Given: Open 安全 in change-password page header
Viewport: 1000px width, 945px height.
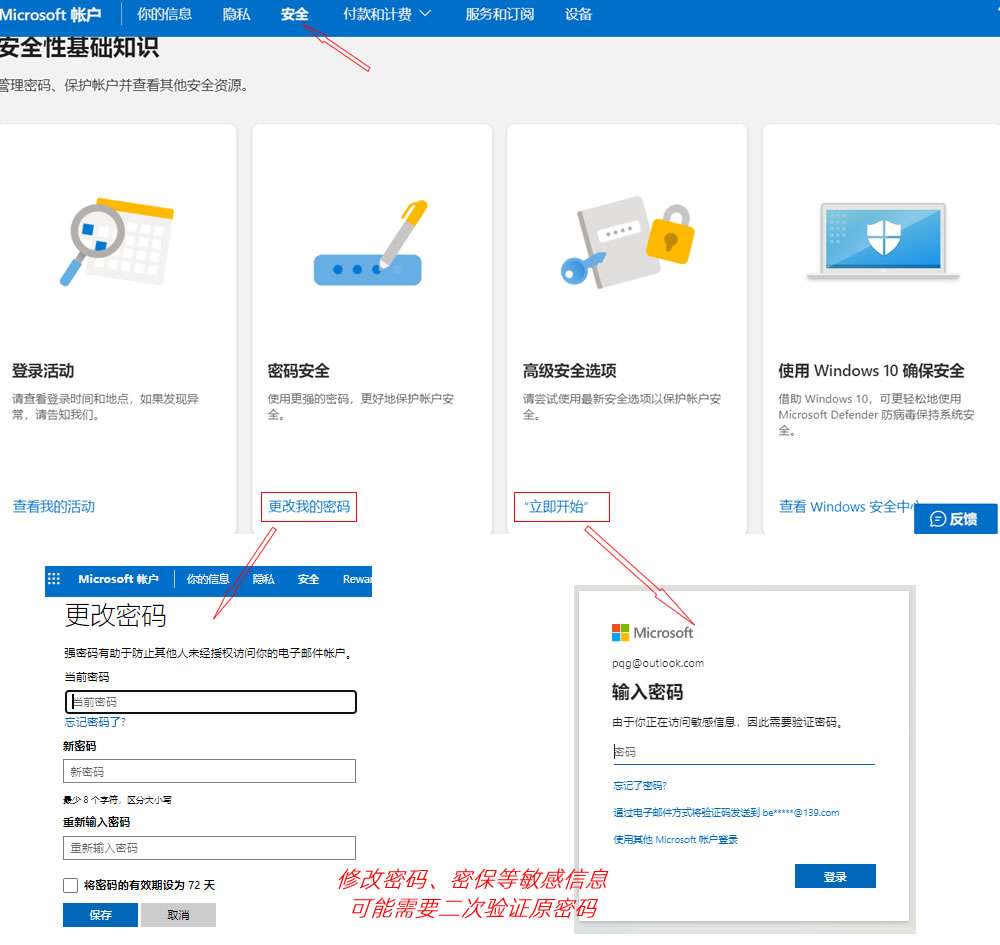Looking at the screenshot, I should (x=308, y=579).
